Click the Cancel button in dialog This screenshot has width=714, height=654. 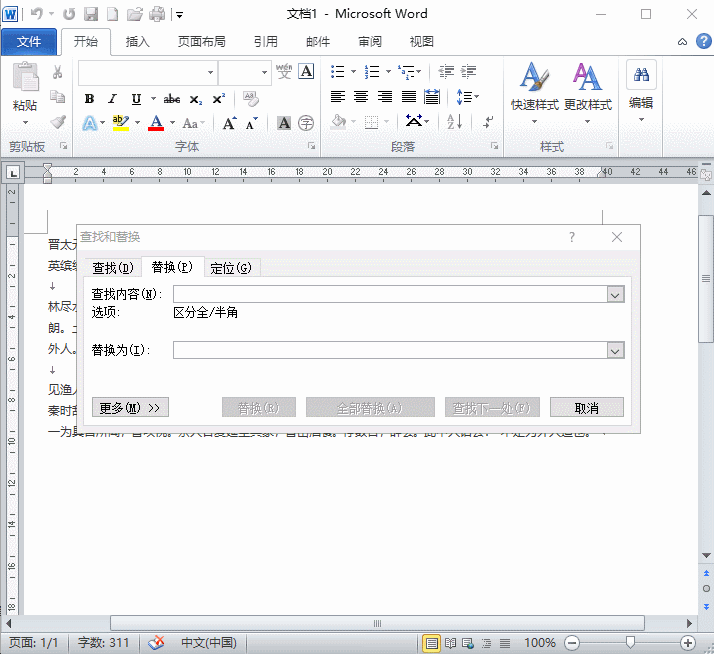(586, 408)
